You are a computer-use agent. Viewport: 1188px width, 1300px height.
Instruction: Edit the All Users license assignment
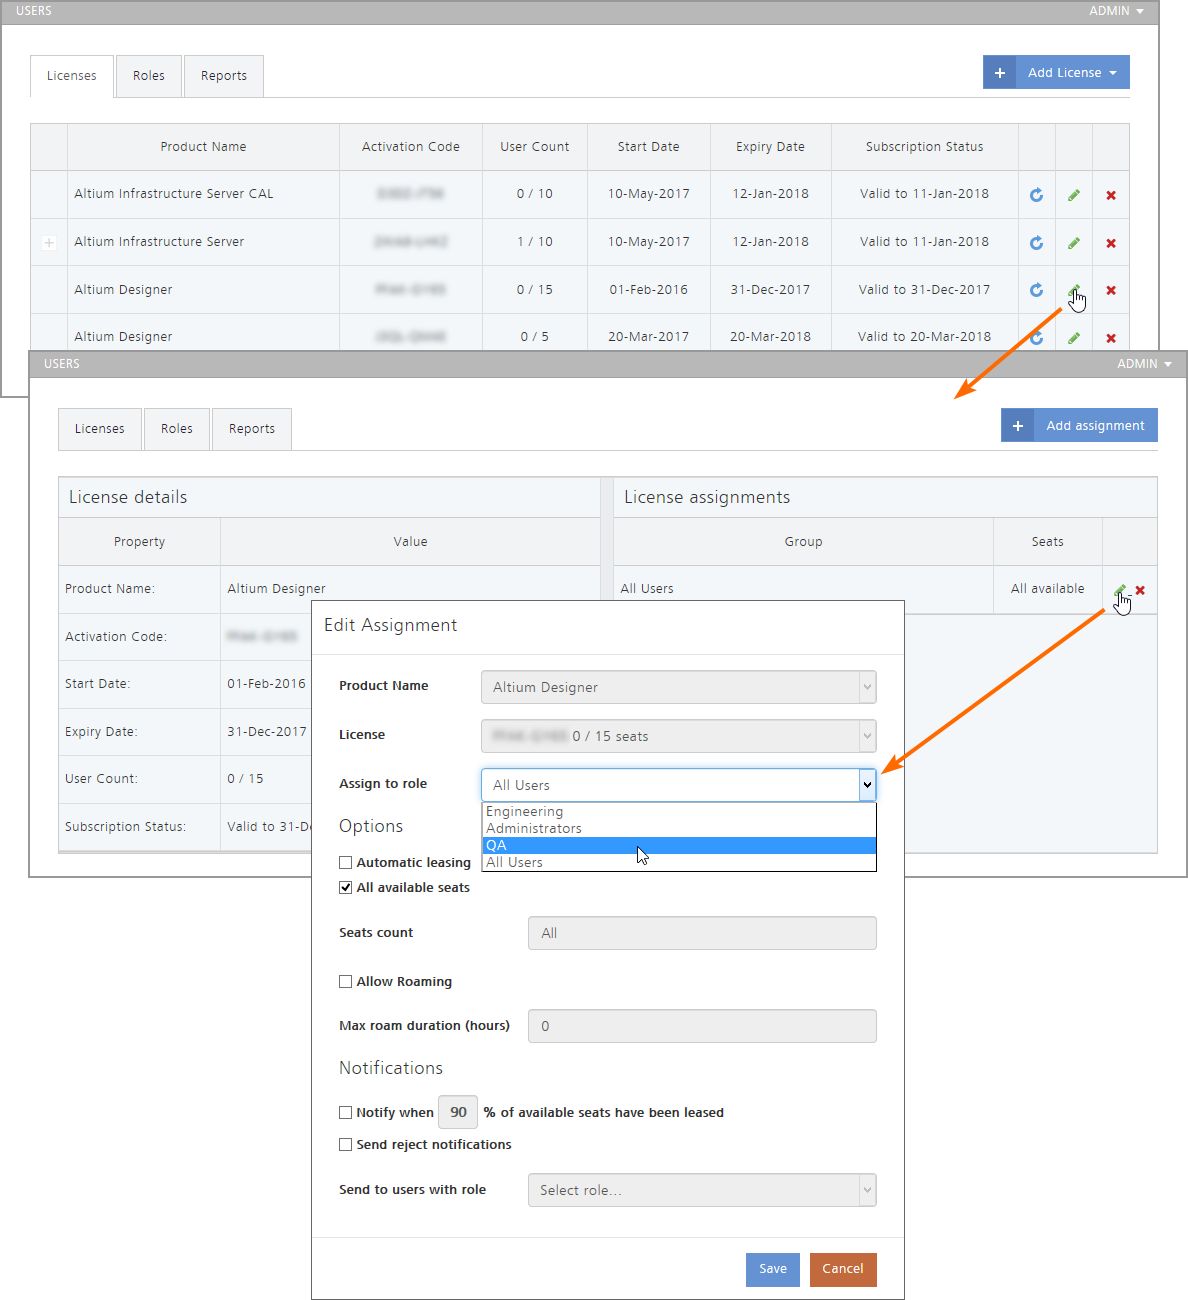pyautogui.click(x=1119, y=590)
